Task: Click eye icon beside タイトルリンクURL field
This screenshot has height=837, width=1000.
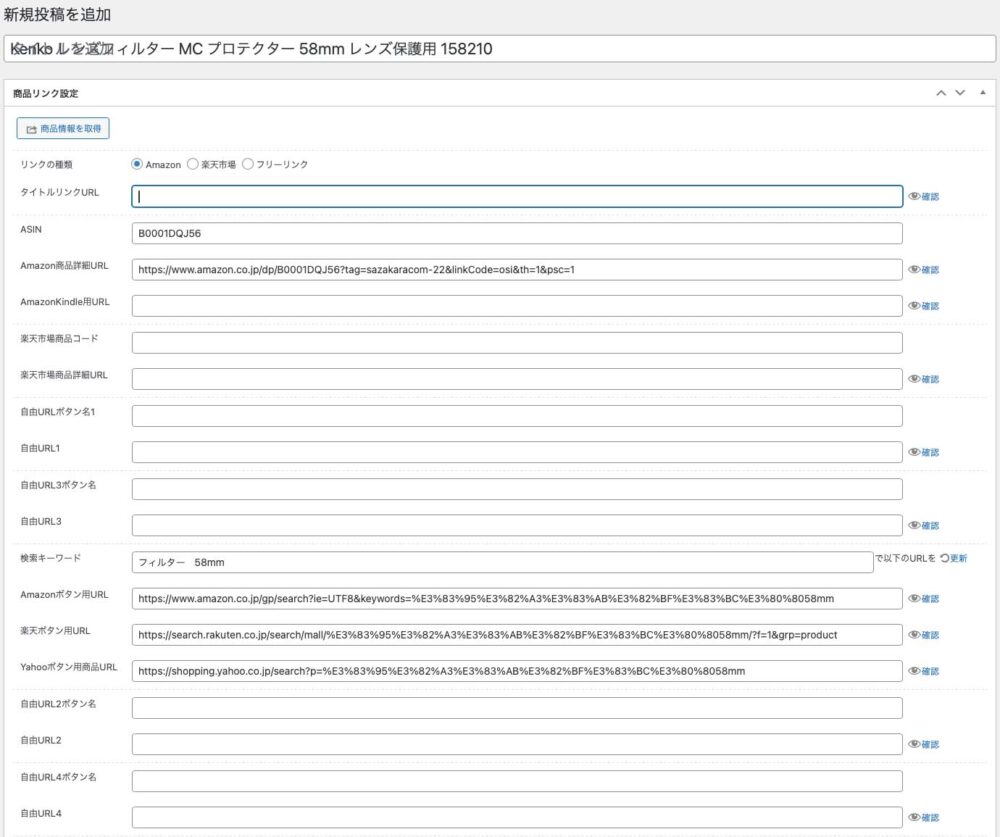Action: pos(914,197)
